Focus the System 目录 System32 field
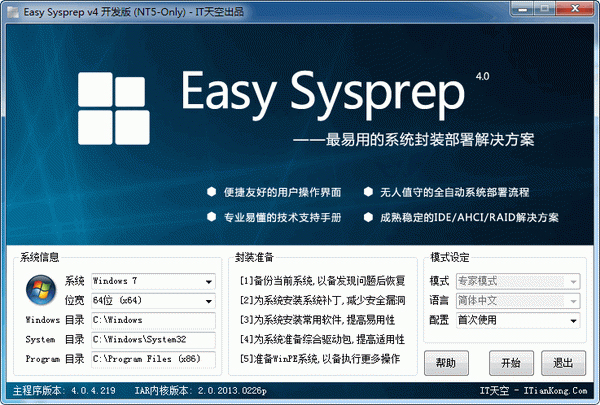The image size is (600, 405). click(153, 340)
